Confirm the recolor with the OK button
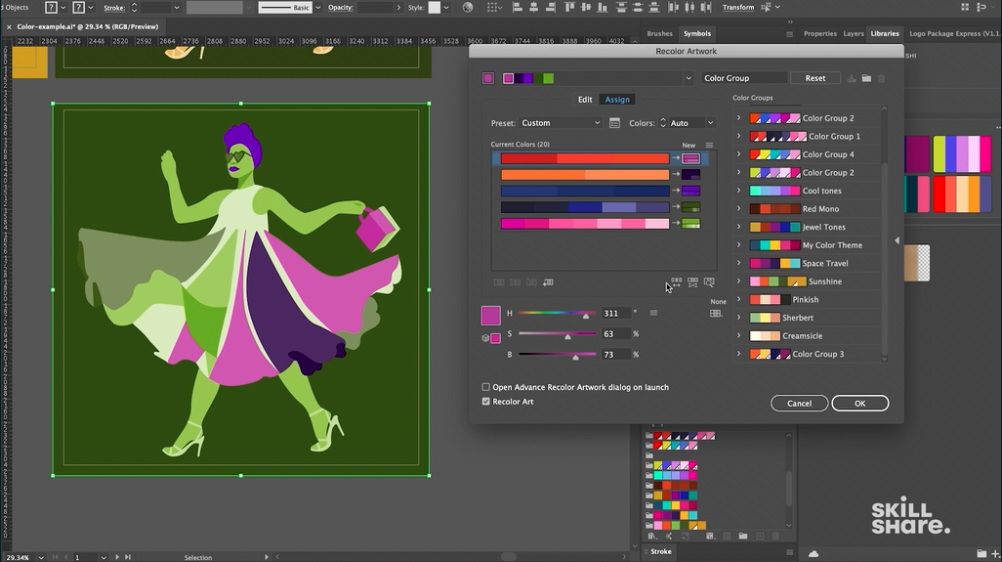Viewport: 1002px width, 562px height. (x=859, y=403)
